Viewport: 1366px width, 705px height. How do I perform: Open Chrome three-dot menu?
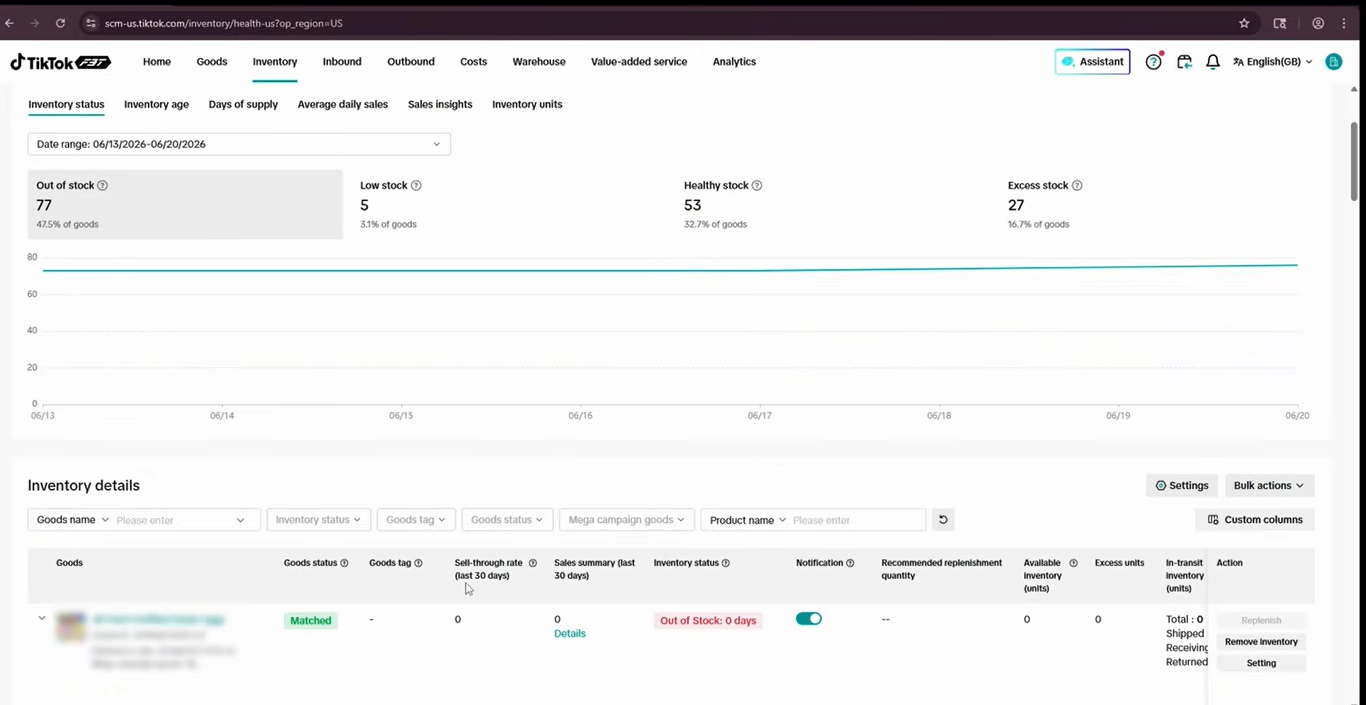click(x=1344, y=23)
